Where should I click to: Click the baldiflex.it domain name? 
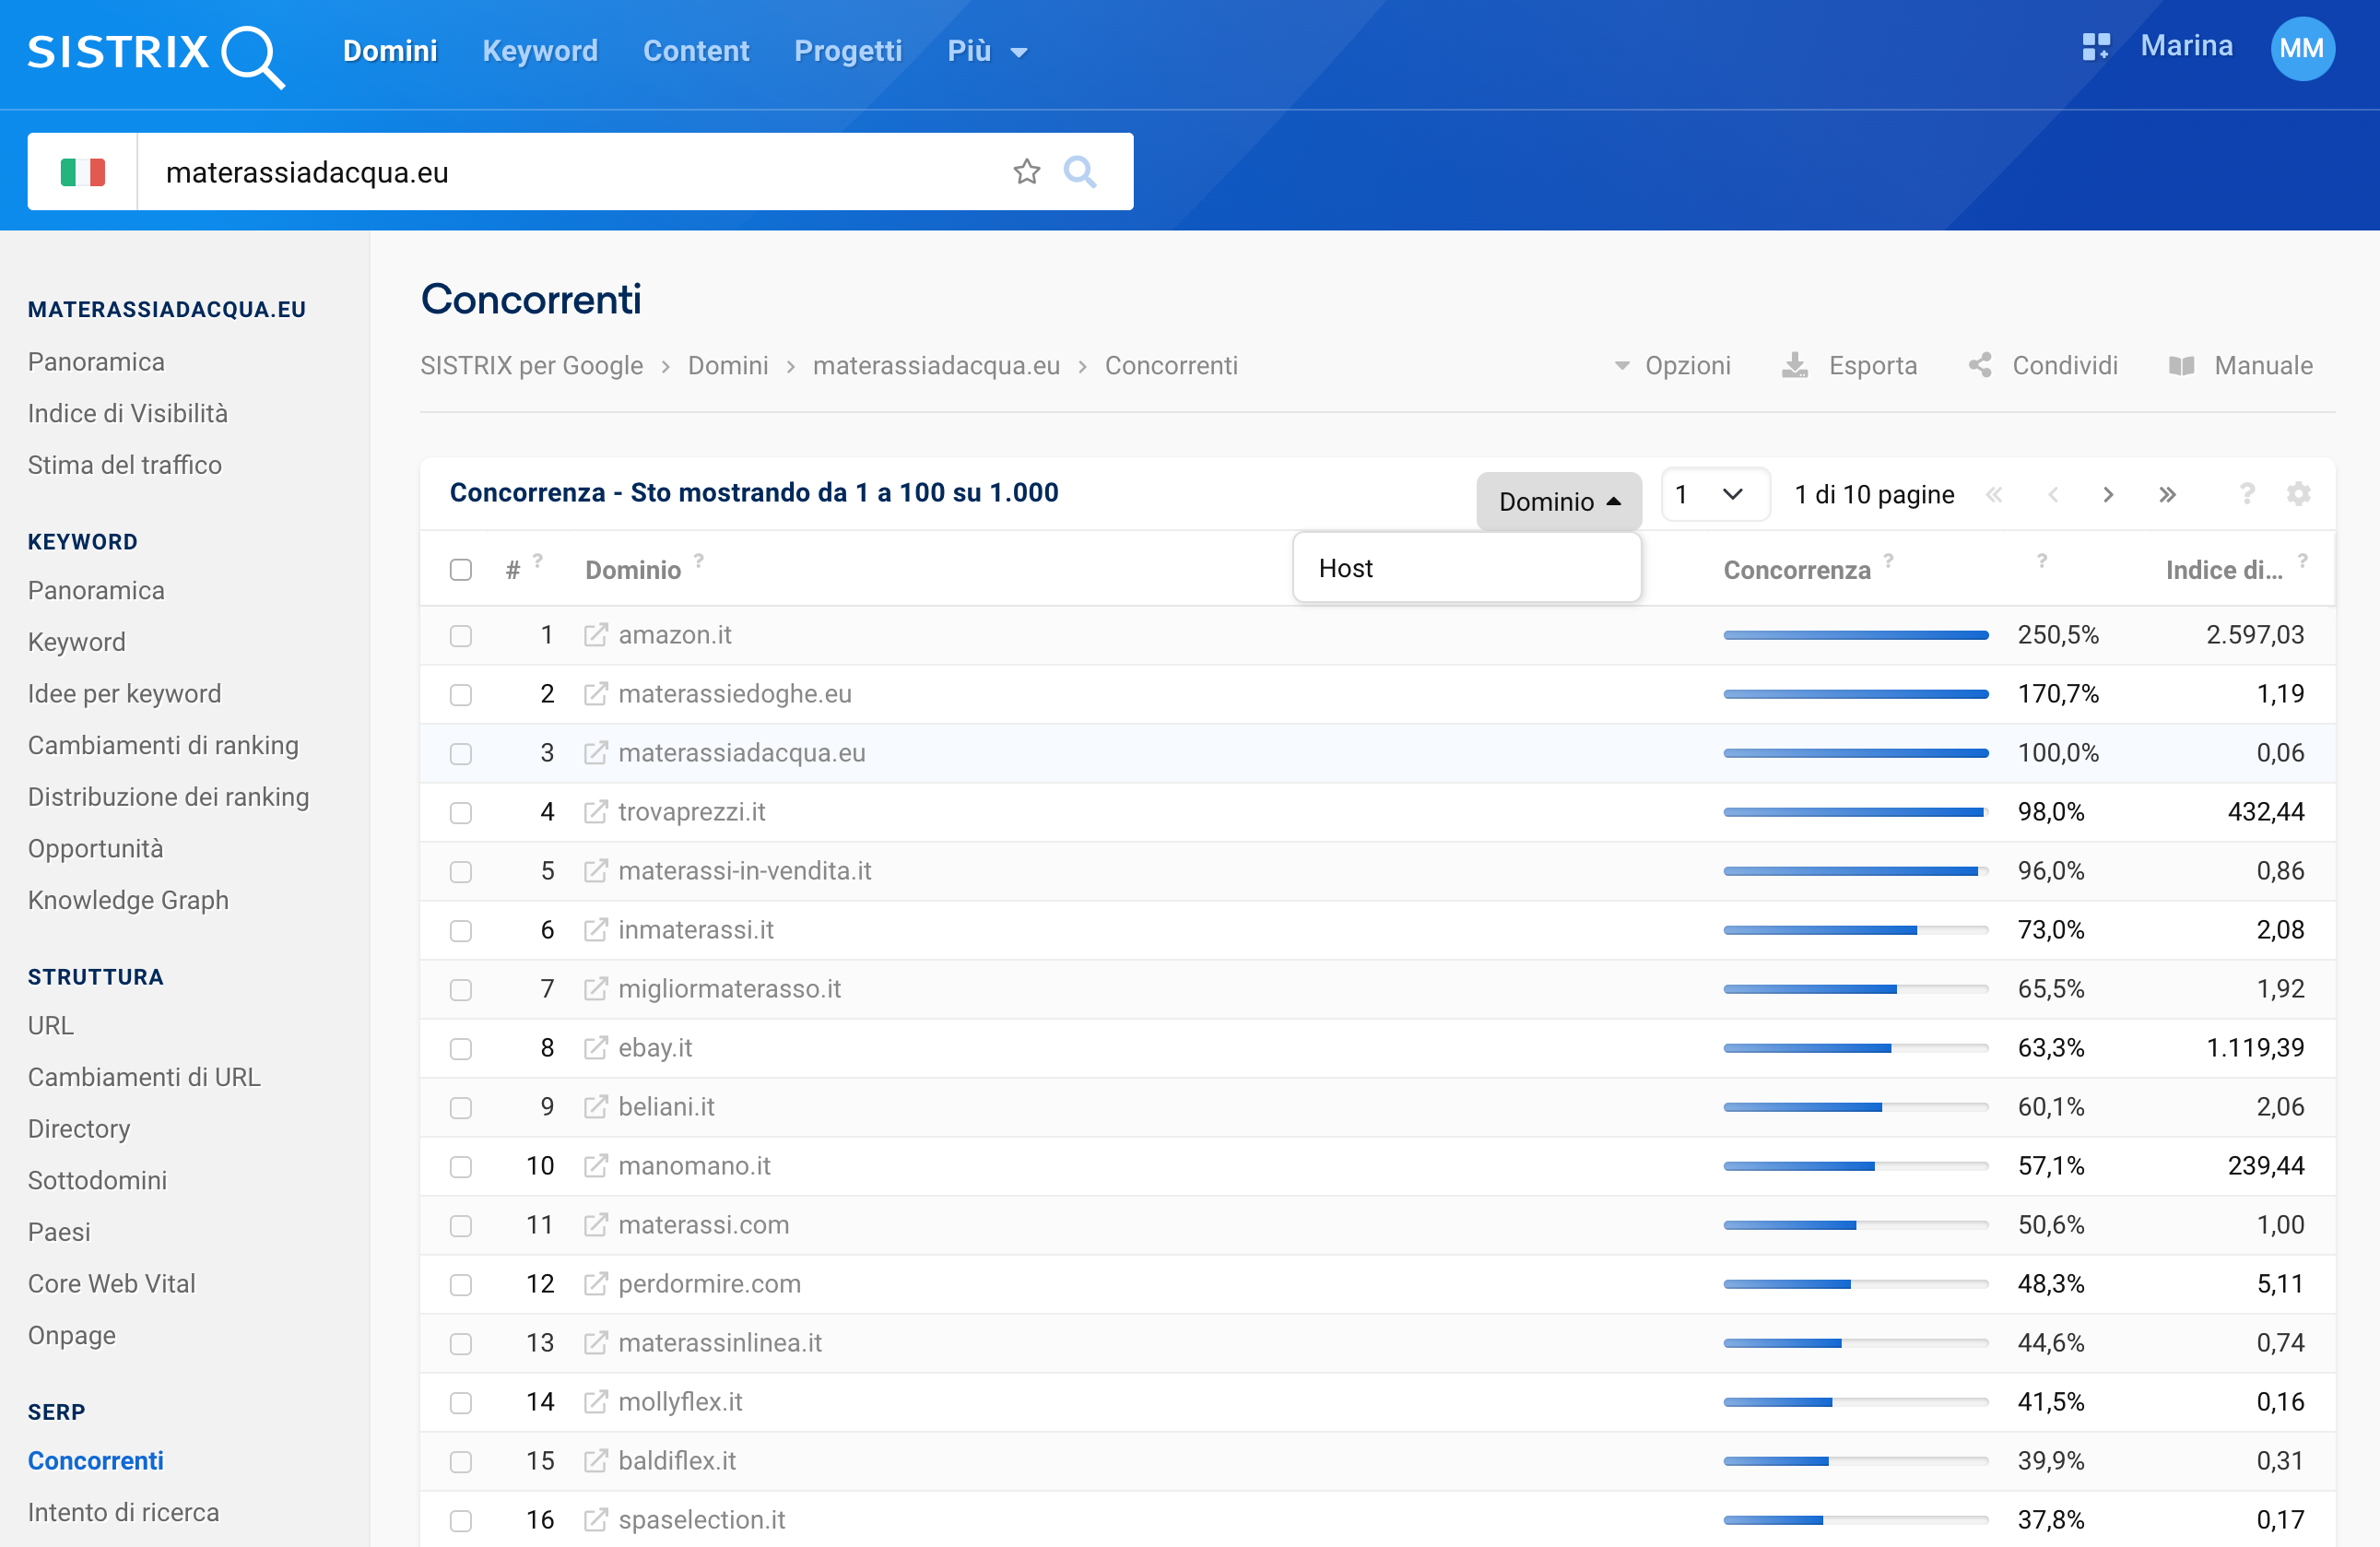point(677,1461)
